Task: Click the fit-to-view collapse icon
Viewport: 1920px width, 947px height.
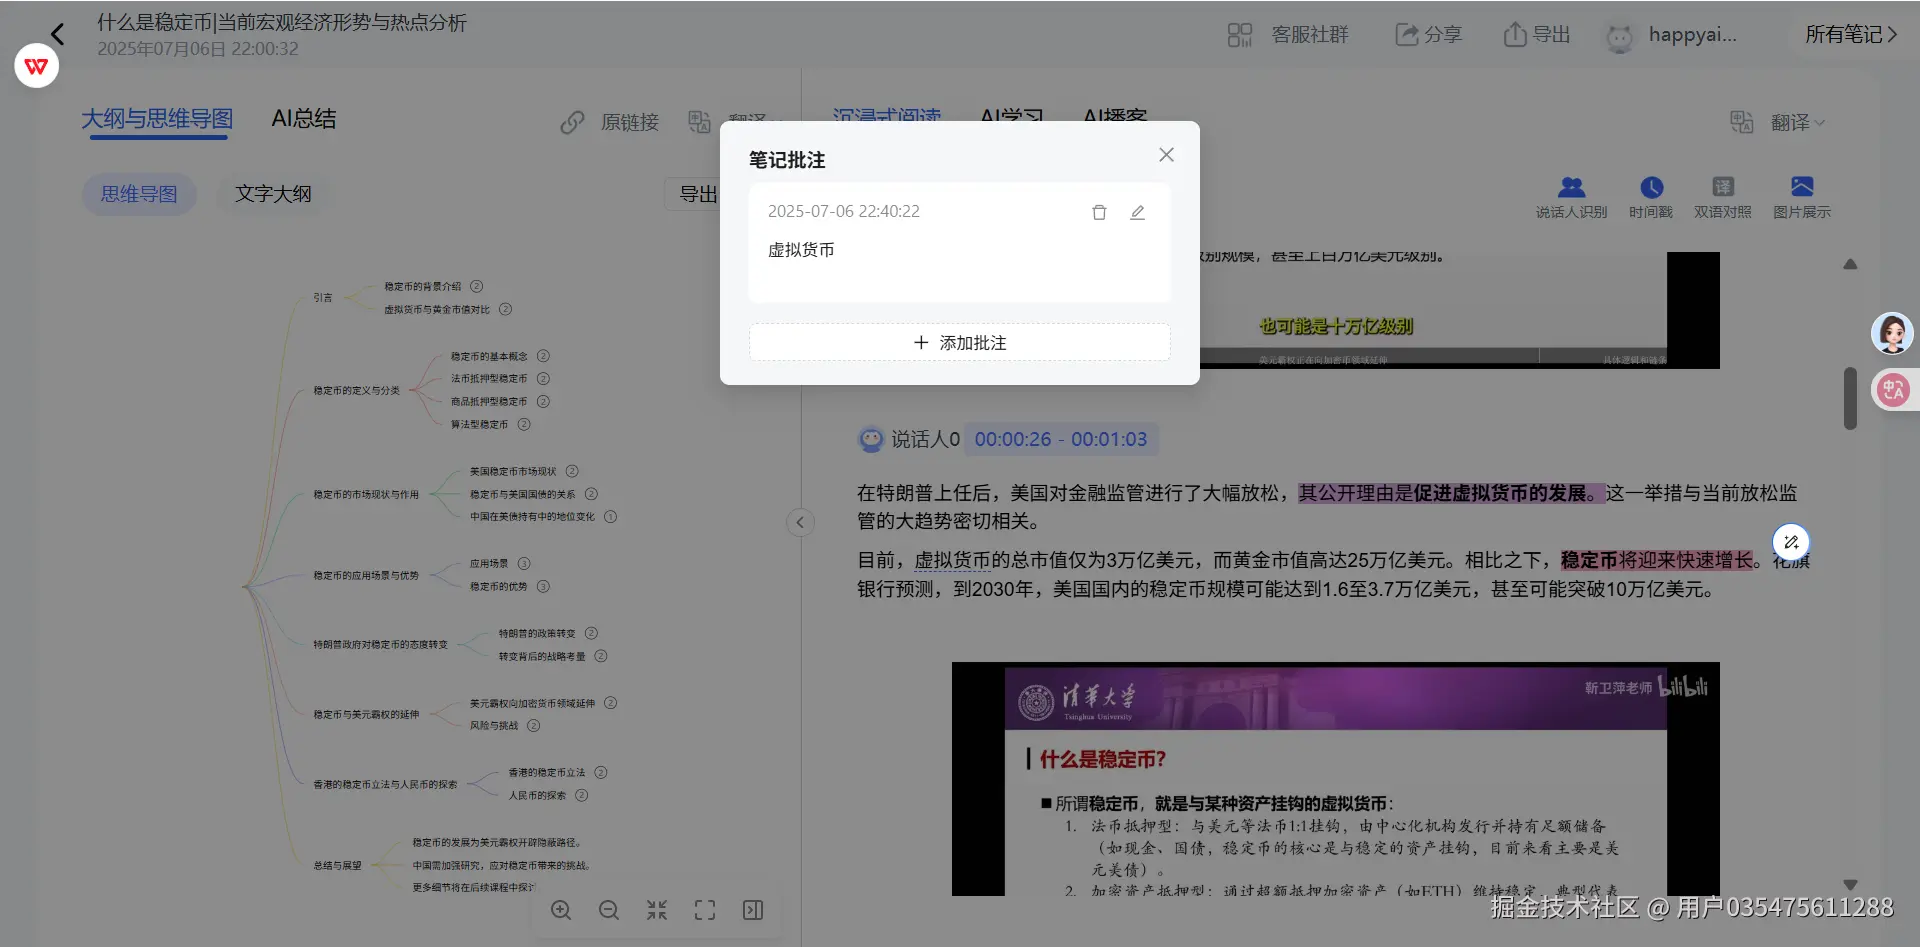Action: 657,910
